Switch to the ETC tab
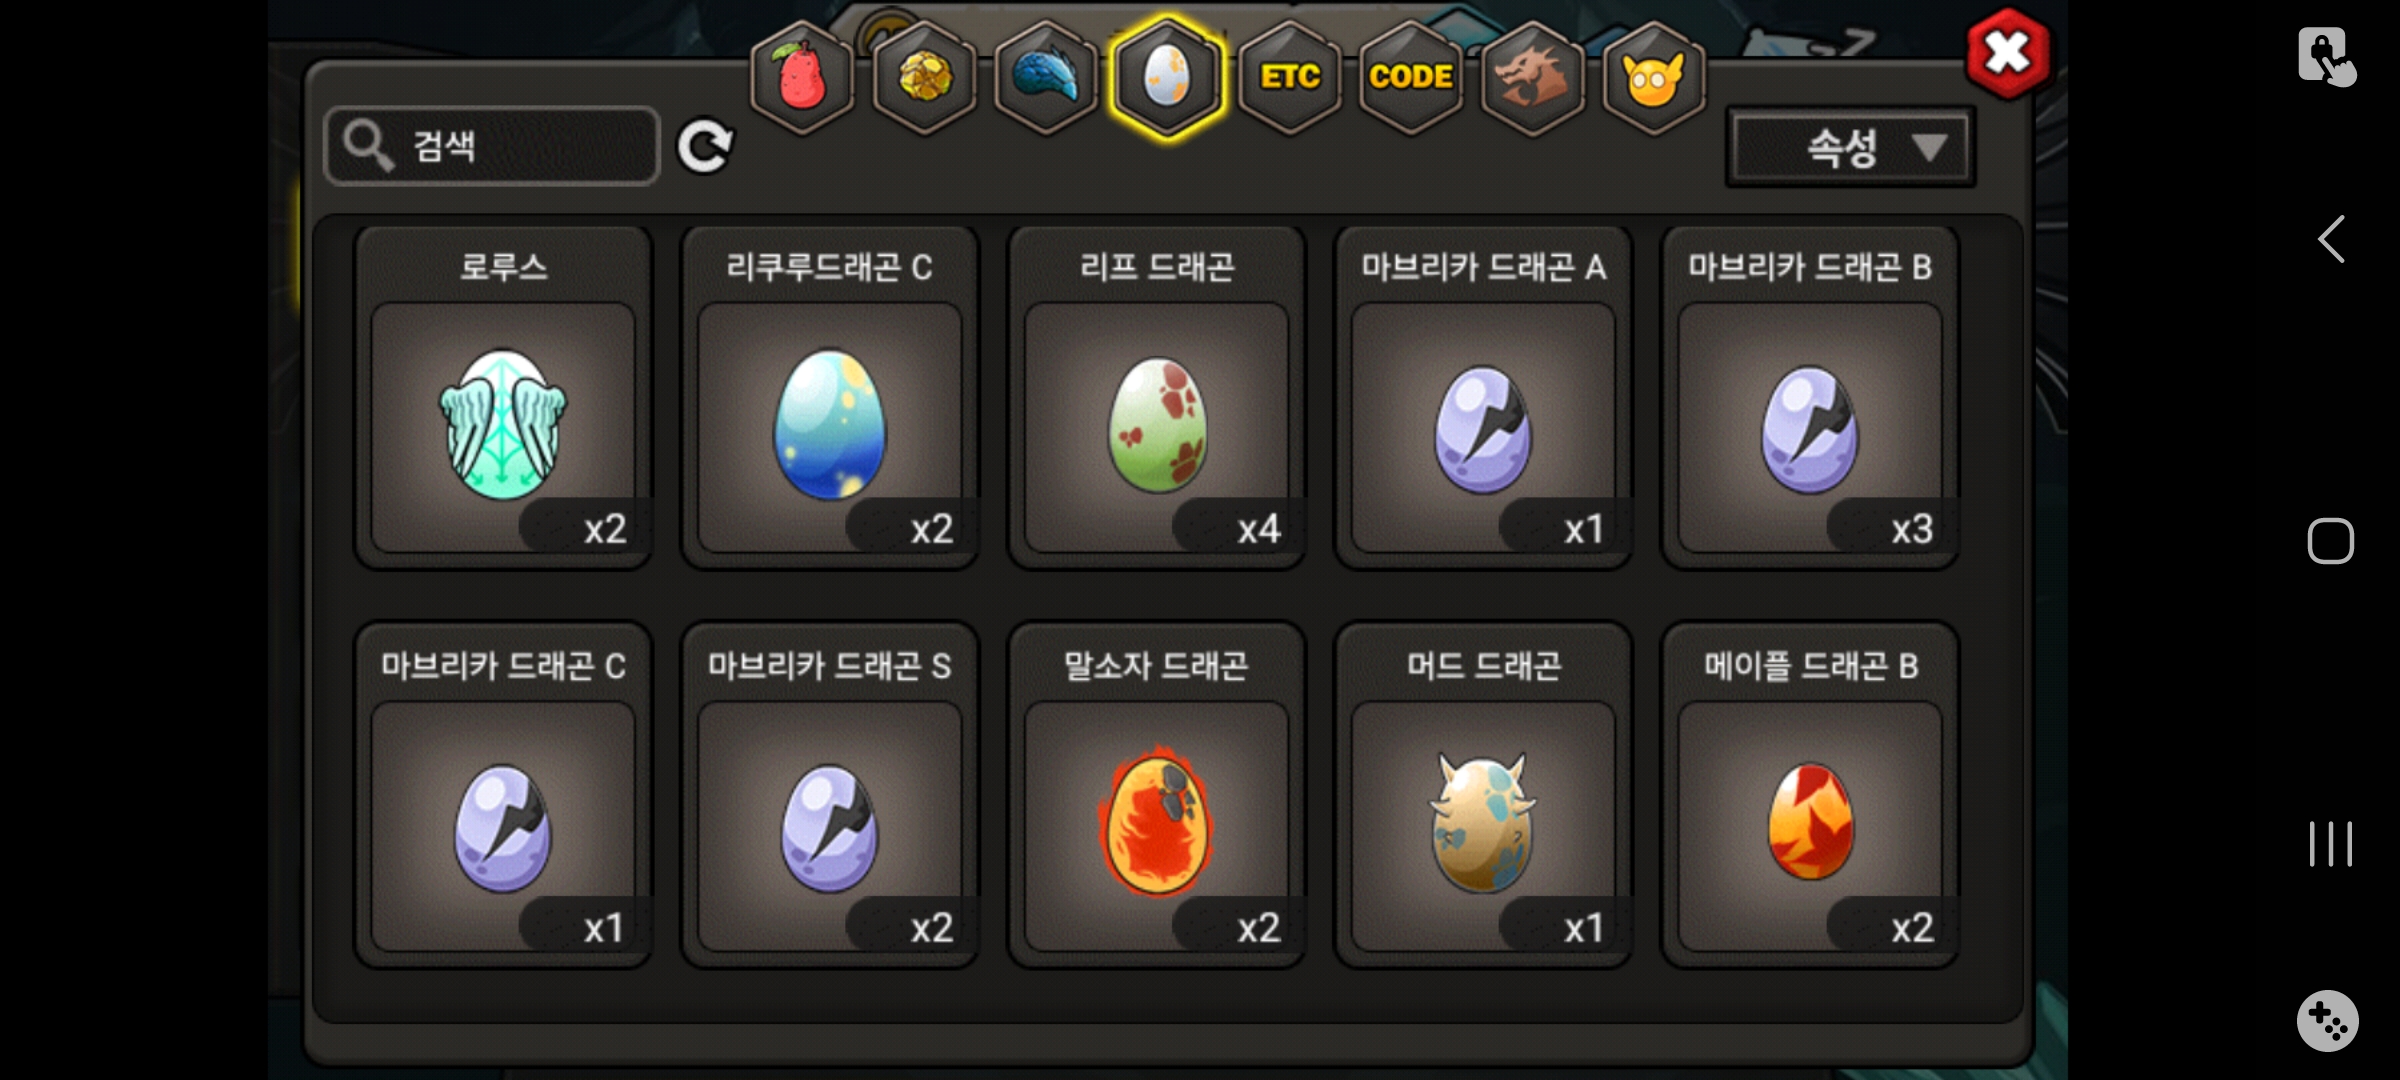This screenshot has width=2400, height=1080. [x=1290, y=77]
